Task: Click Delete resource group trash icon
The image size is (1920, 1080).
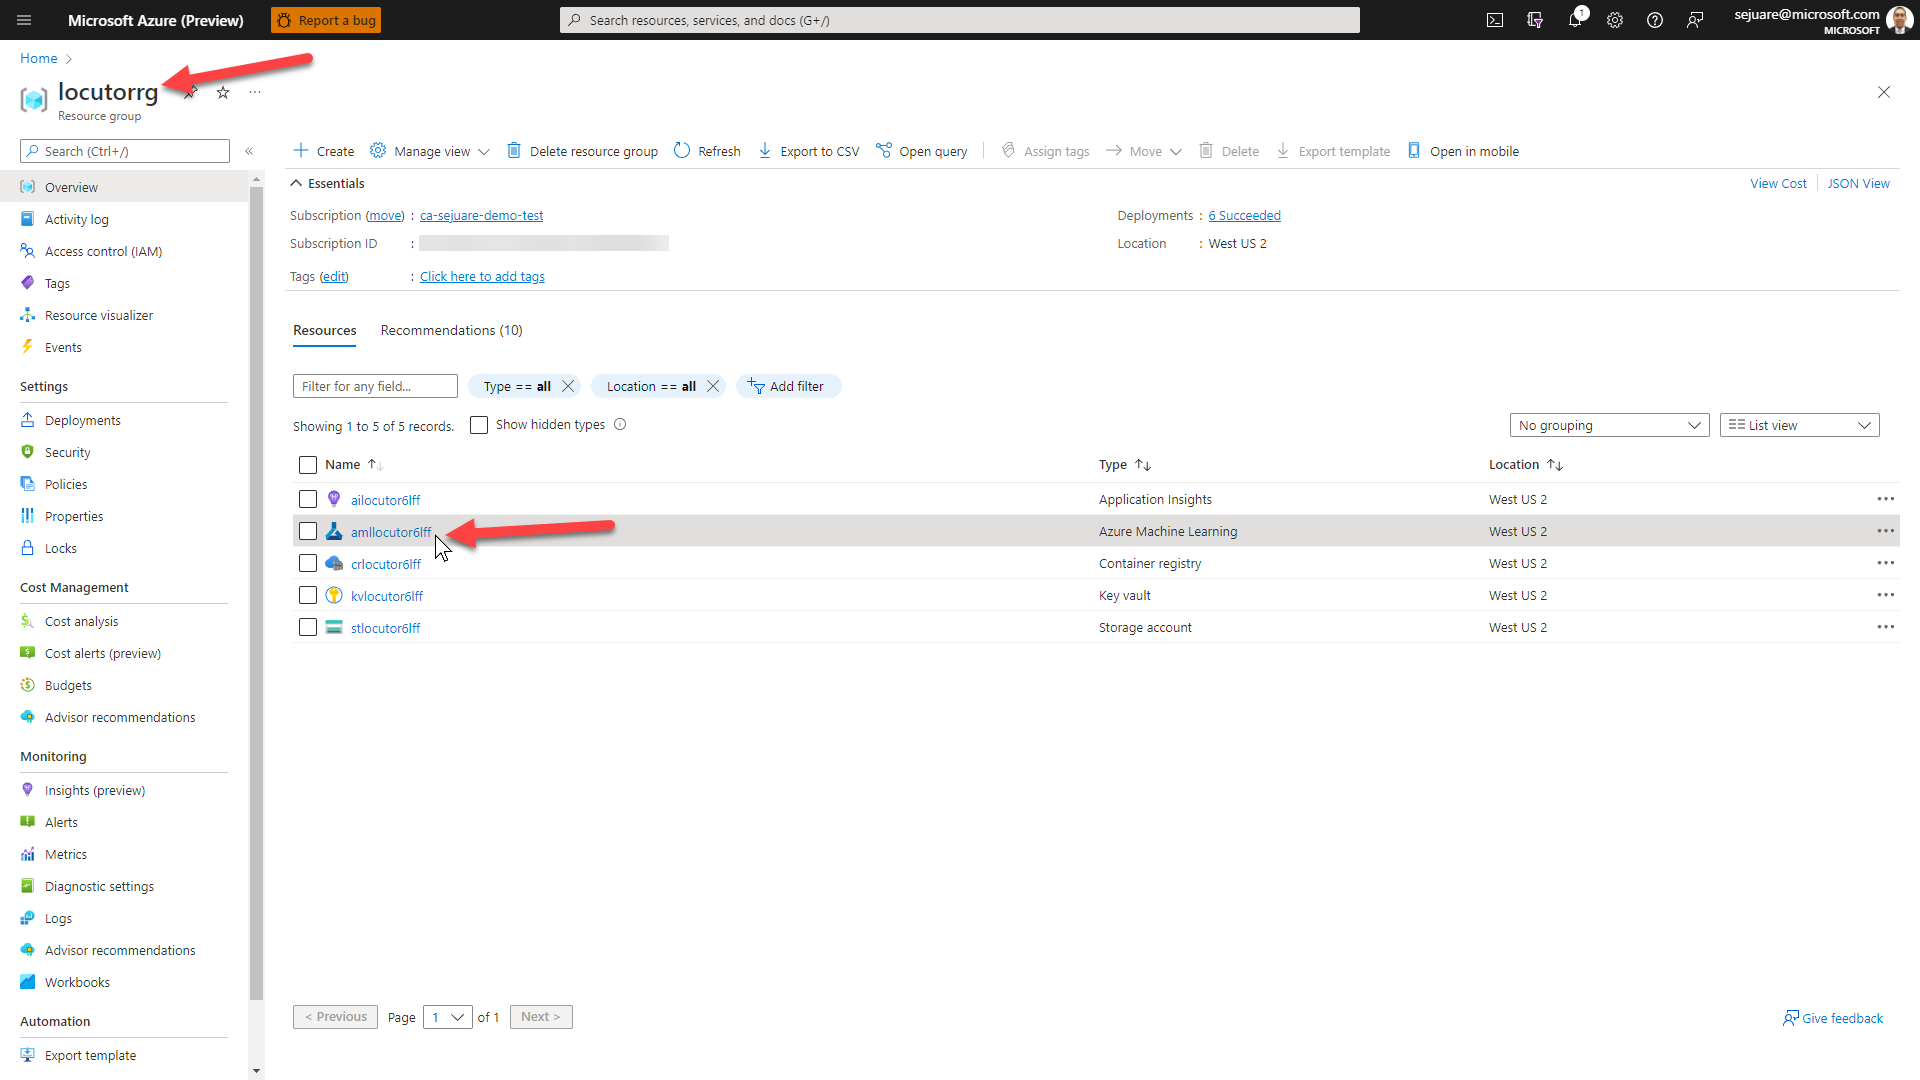Action: coord(514,151)
